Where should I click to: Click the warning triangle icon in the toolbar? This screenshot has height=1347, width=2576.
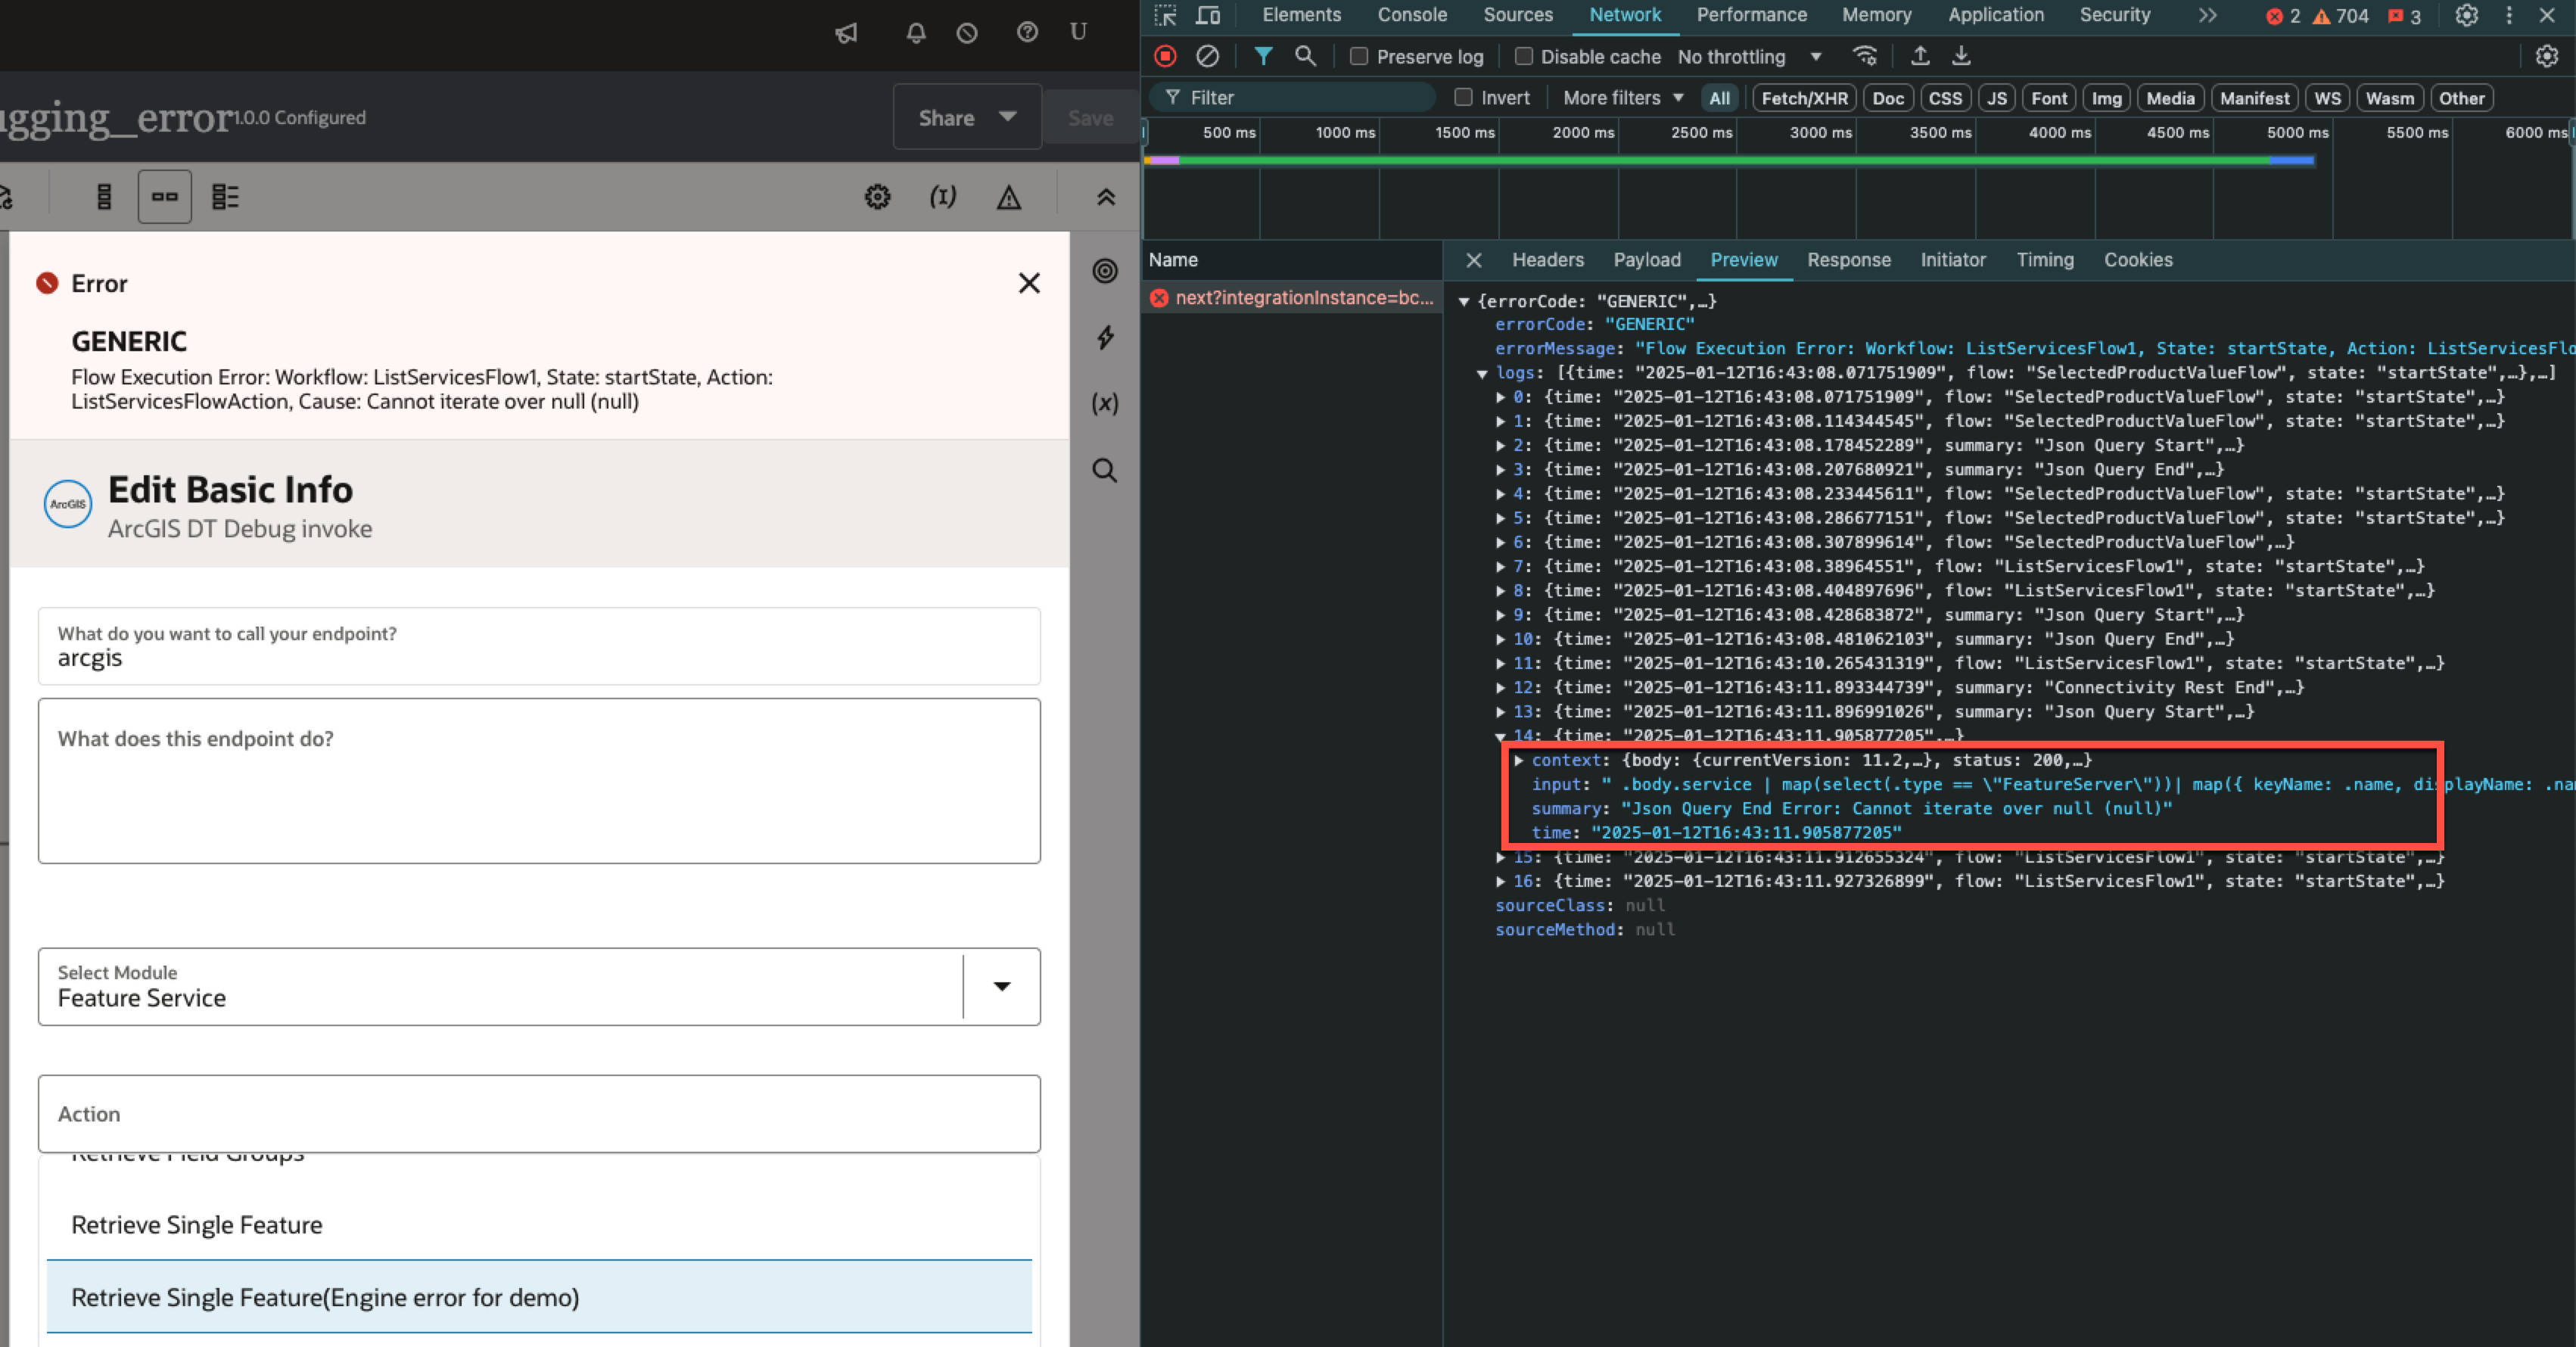point(1008,197)
